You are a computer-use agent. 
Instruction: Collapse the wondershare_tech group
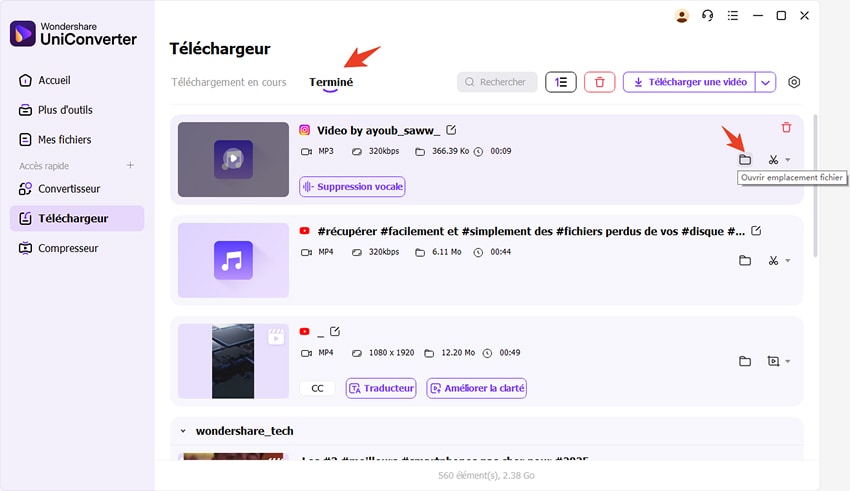point(183,431)
